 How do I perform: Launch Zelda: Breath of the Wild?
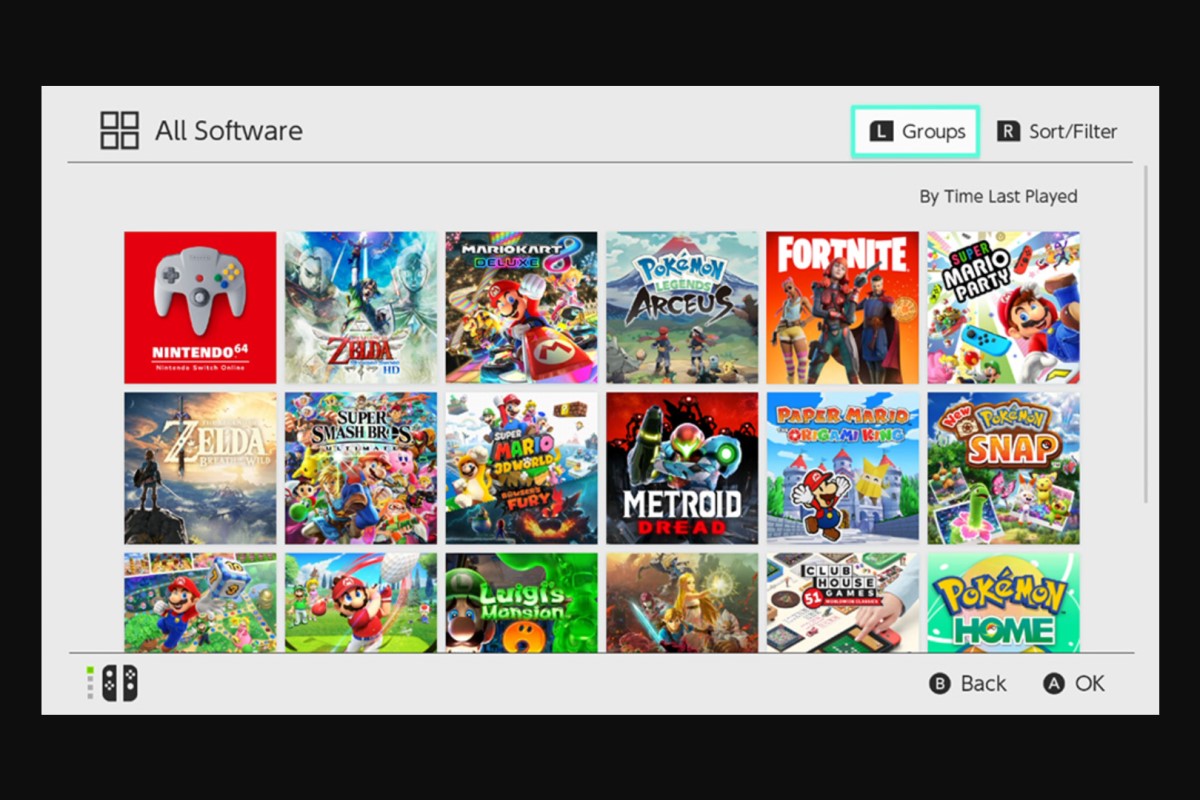click(199, 467)
